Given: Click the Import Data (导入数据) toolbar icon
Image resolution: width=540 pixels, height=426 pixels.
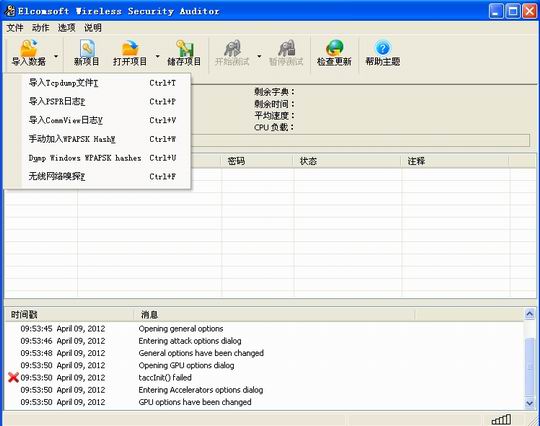Looking at the screenshot, I should (x=28, y=48).
